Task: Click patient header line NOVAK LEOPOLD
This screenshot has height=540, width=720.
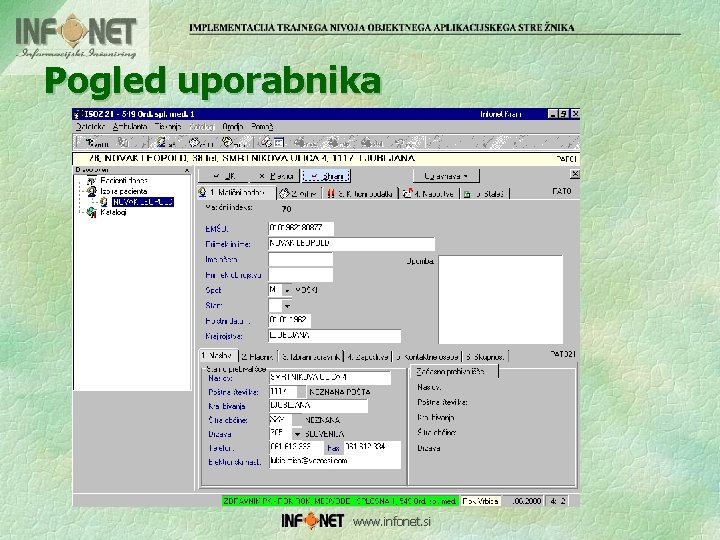Action: pyautogui.click(x=252, y=158)
